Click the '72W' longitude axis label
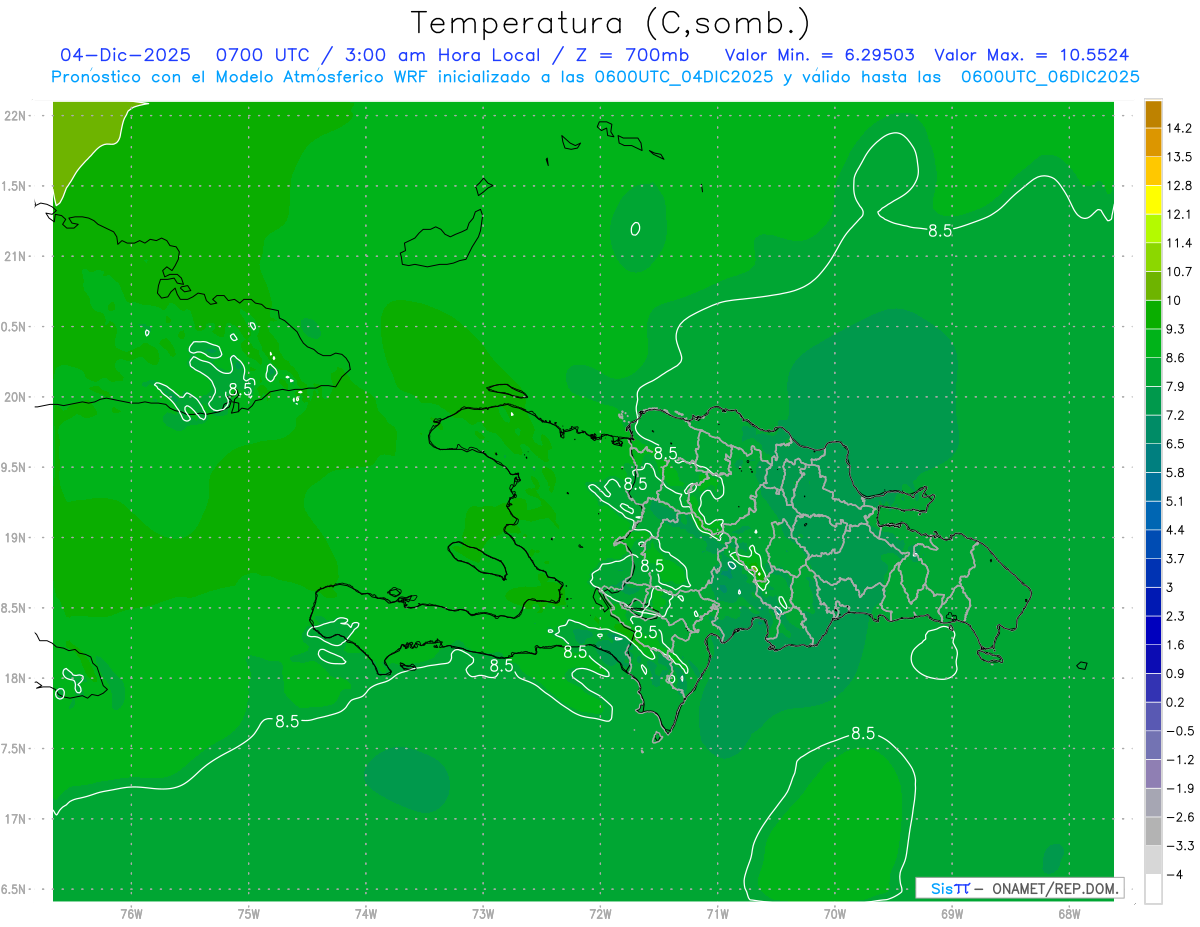Screen dimensions: 1200x927 (x=600, y=914)
